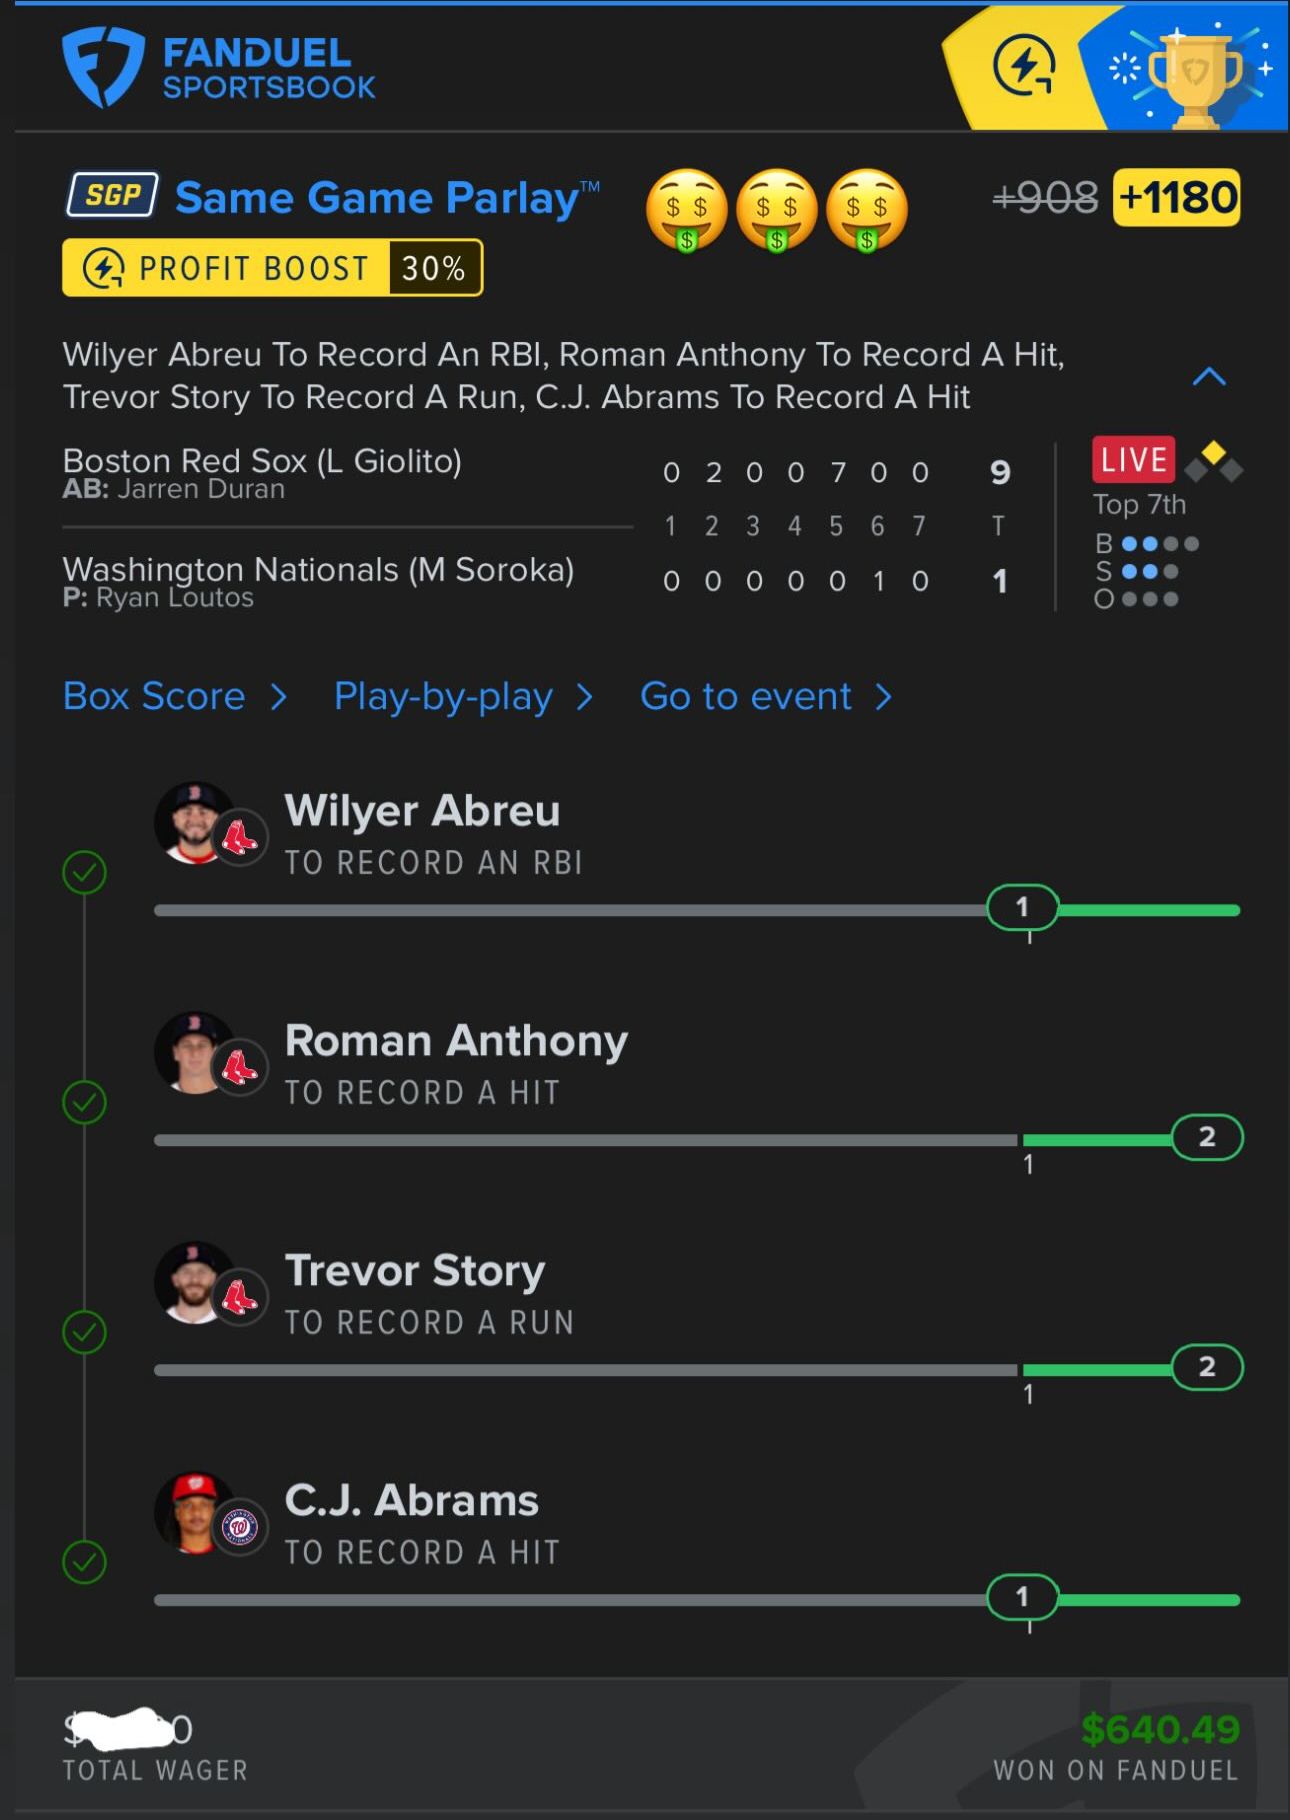Collapse the parlay details chevron
The width and height of the screenshot is (1290, 1820).
pyautogui.click(x=1209, y=377)
